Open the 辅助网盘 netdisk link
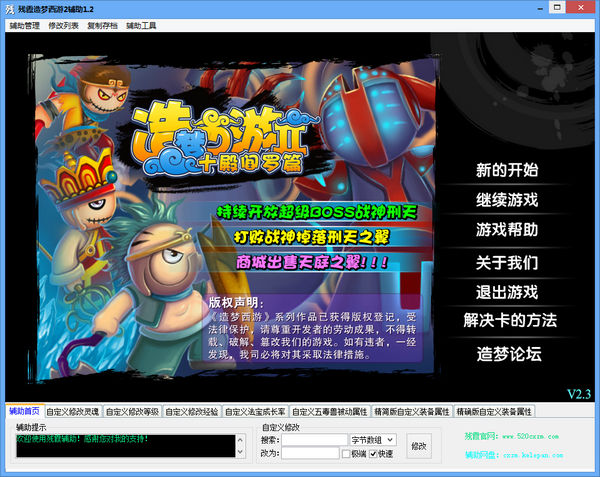600x477 pixels. pyautogui.click(x=514, y=455)
